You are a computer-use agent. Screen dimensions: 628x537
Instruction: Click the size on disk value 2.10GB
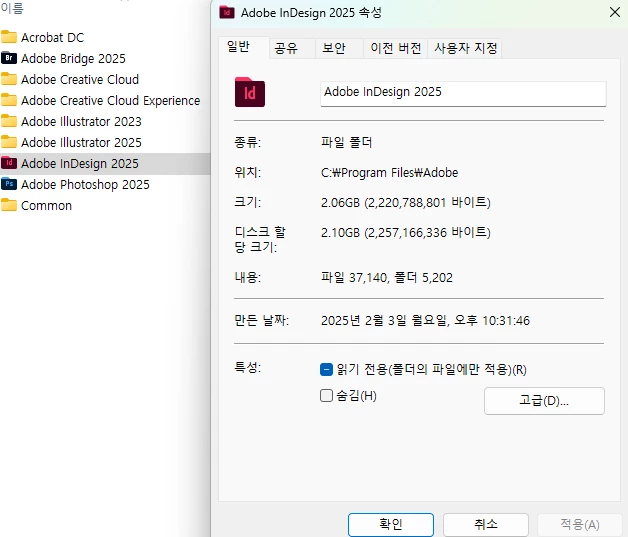click(x=406, y=232)
